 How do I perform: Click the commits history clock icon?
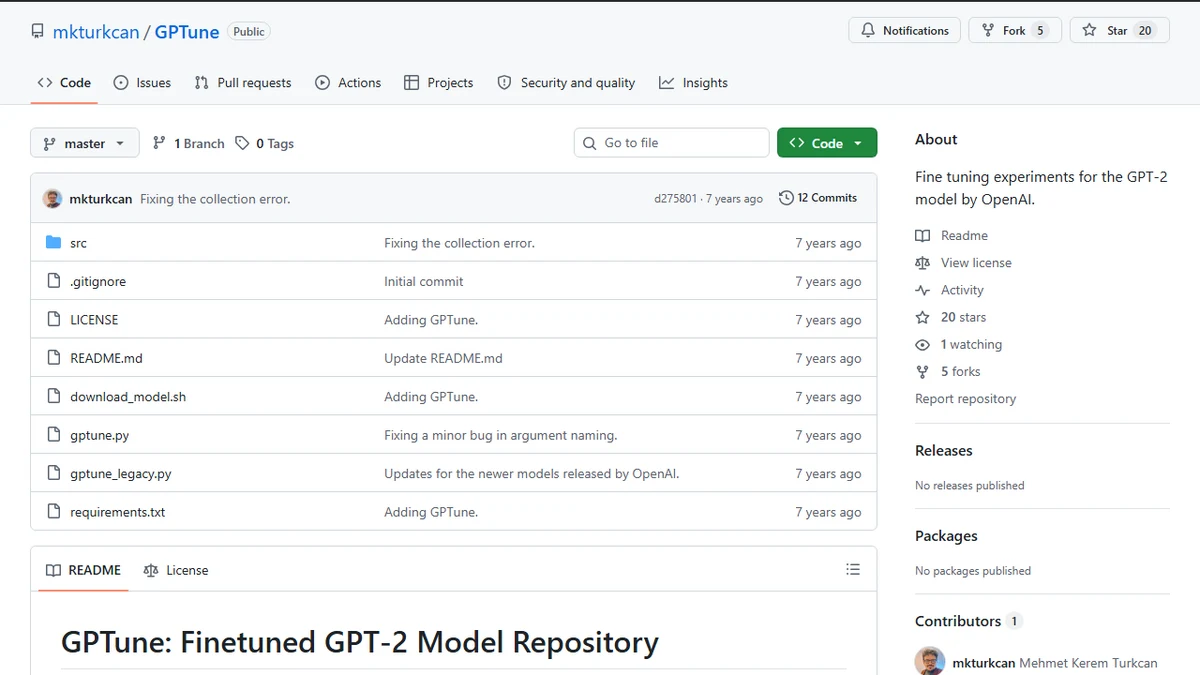coord(786,198)
